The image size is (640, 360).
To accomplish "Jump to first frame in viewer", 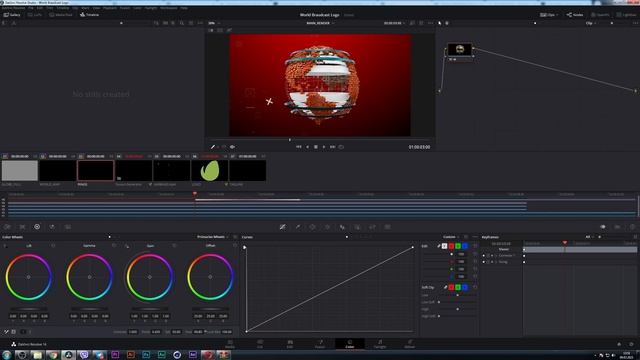I will [x=298, y=147].
